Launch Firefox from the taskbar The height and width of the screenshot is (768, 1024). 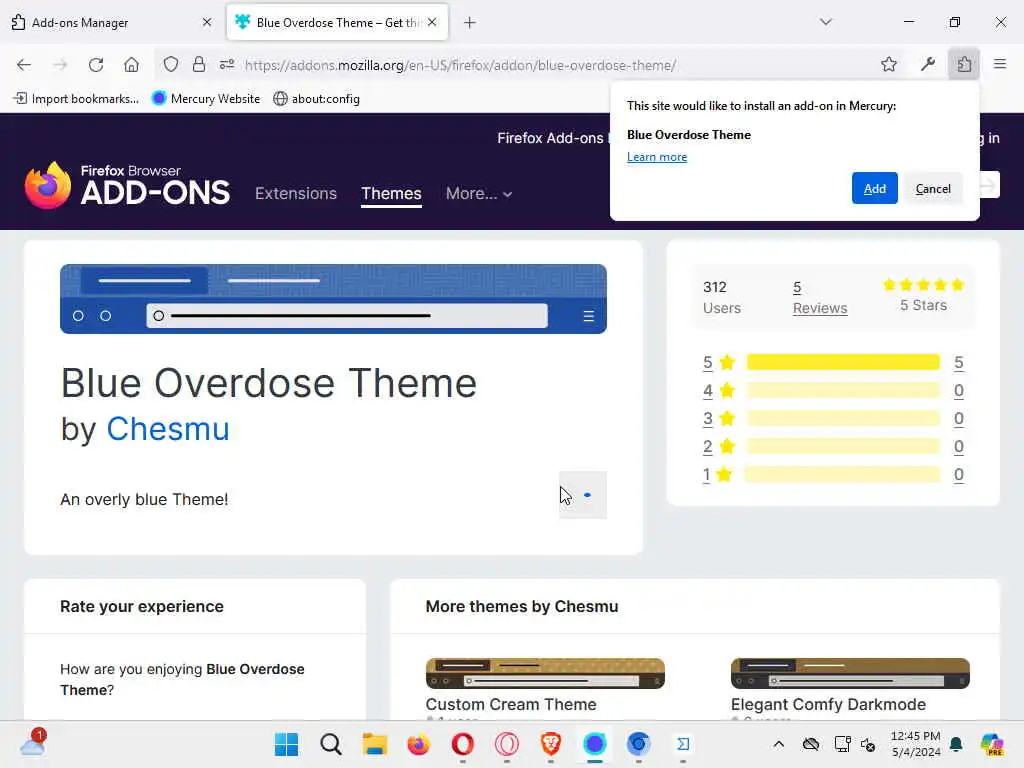click(419, 744)
